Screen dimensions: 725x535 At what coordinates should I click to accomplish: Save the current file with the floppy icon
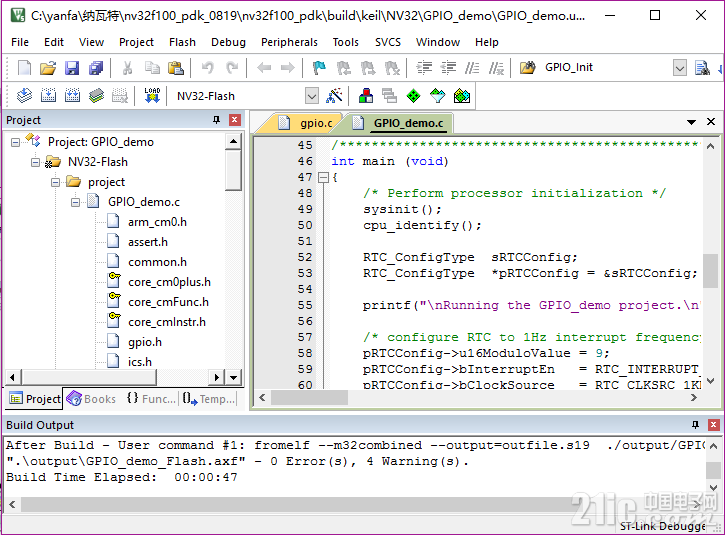coord(72,68)
